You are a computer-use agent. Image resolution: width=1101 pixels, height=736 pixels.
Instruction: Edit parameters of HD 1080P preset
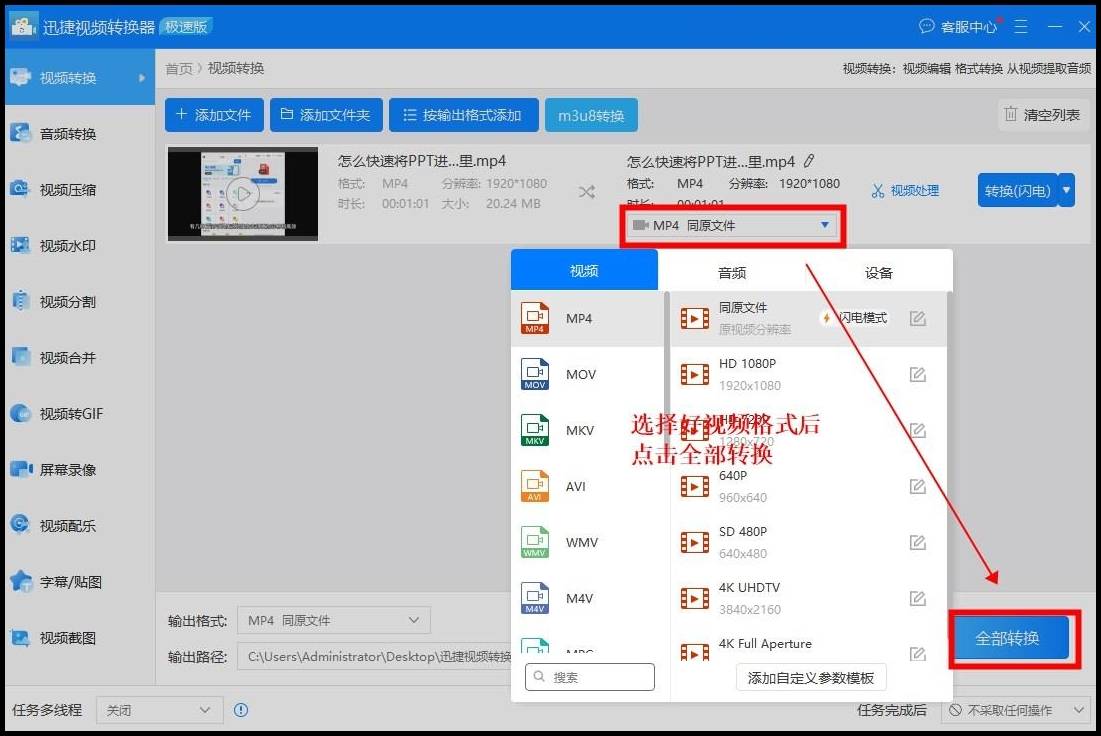[918, 374]
